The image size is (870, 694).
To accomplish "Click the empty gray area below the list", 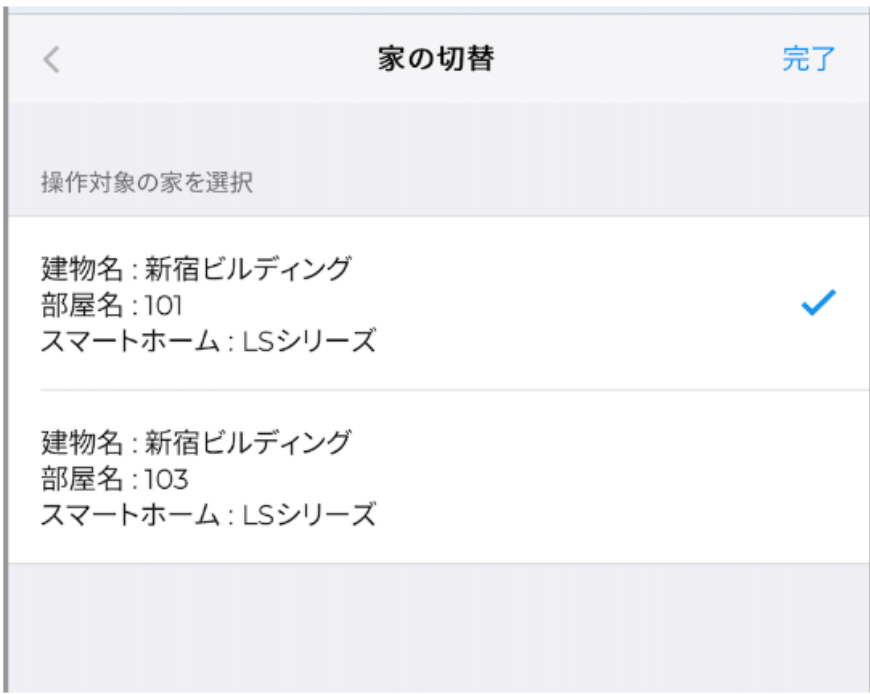I will [x=437, y=628].
